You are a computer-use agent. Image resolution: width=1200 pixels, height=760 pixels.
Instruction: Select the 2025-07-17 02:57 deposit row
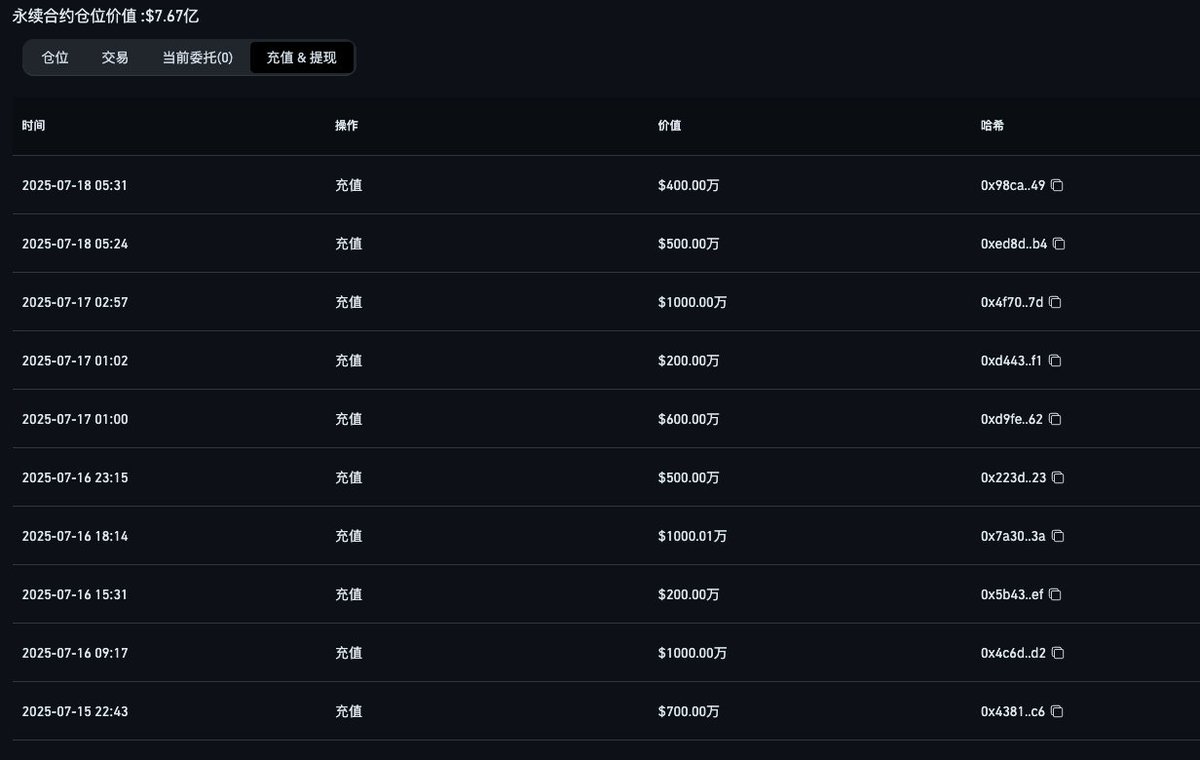(606, 302)
